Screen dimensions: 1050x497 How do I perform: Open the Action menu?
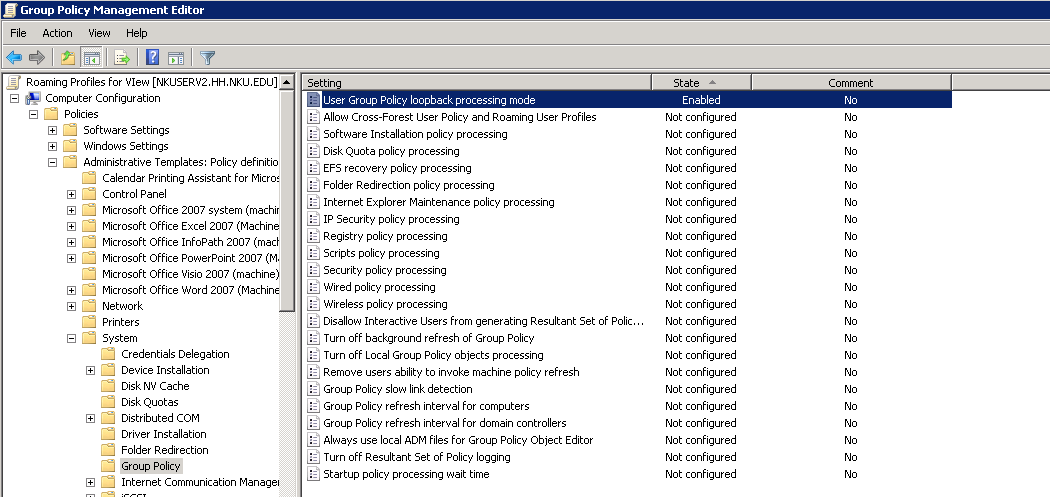[57, 33]
